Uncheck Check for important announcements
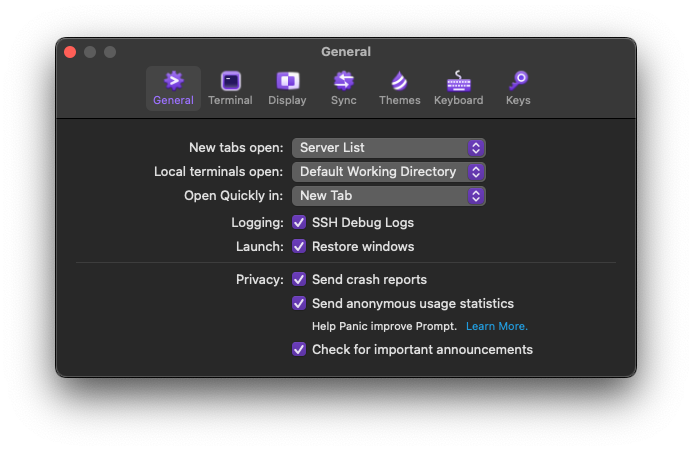Screen dimensions: 692x451 pyautogui.click(x=299, y=349)
